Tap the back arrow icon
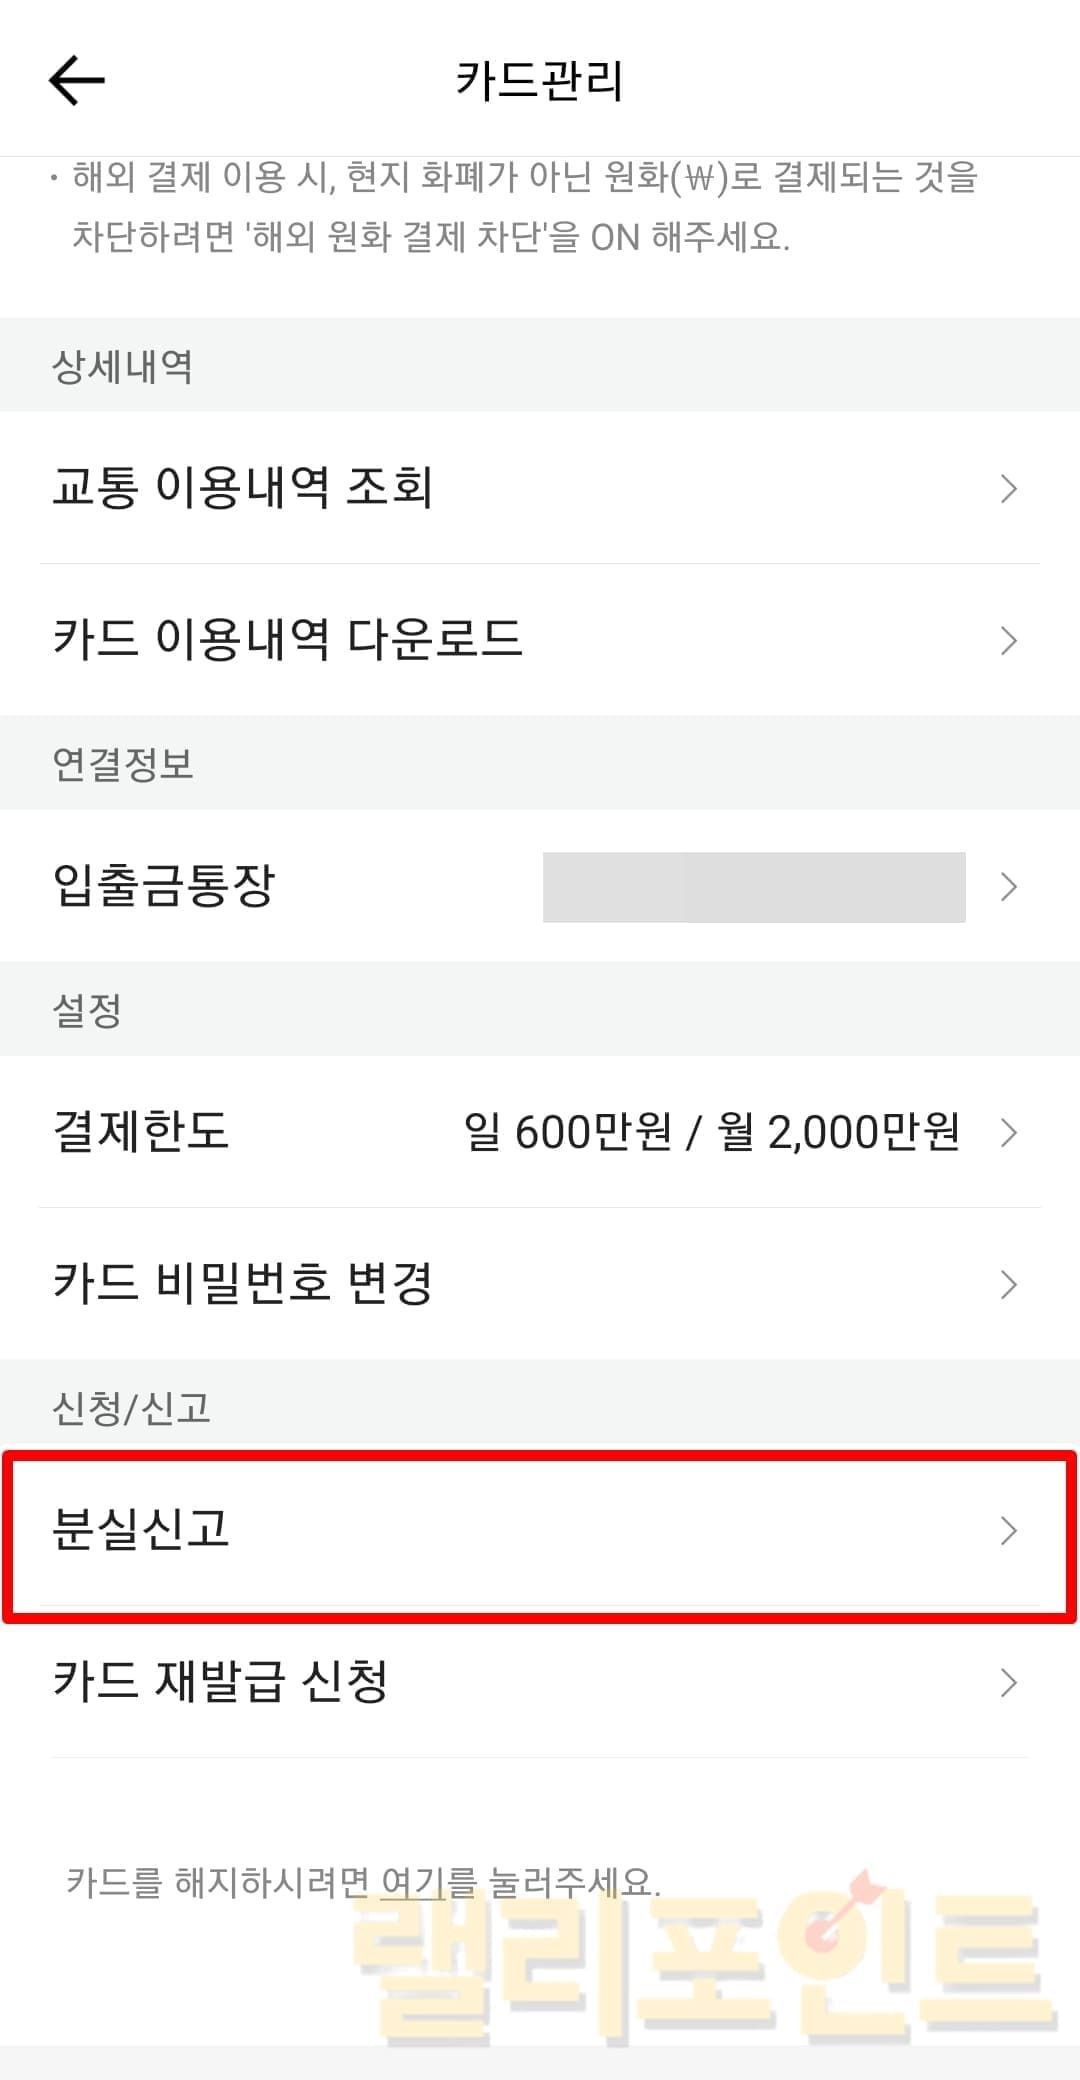 pos(77,80)
